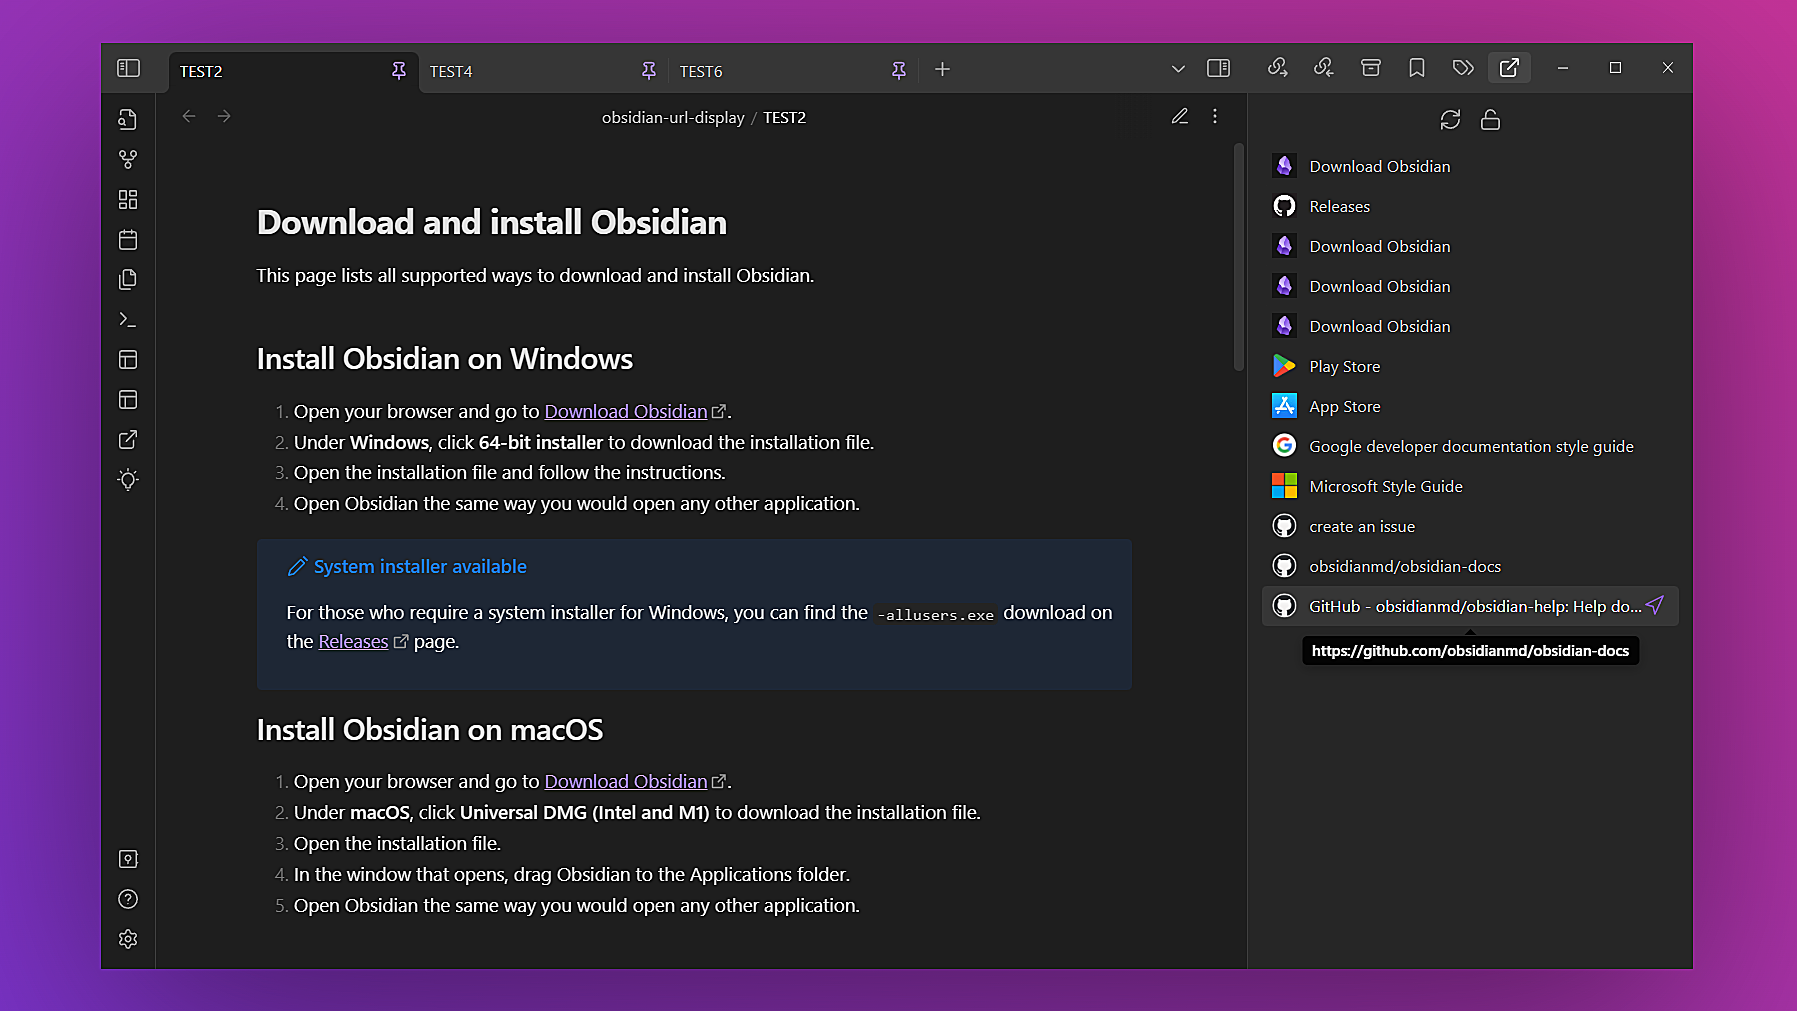This screenshot has width=1797, height=1011.
Task: Click Install Obsidian on Windows heading
Action: coord(445,359)
